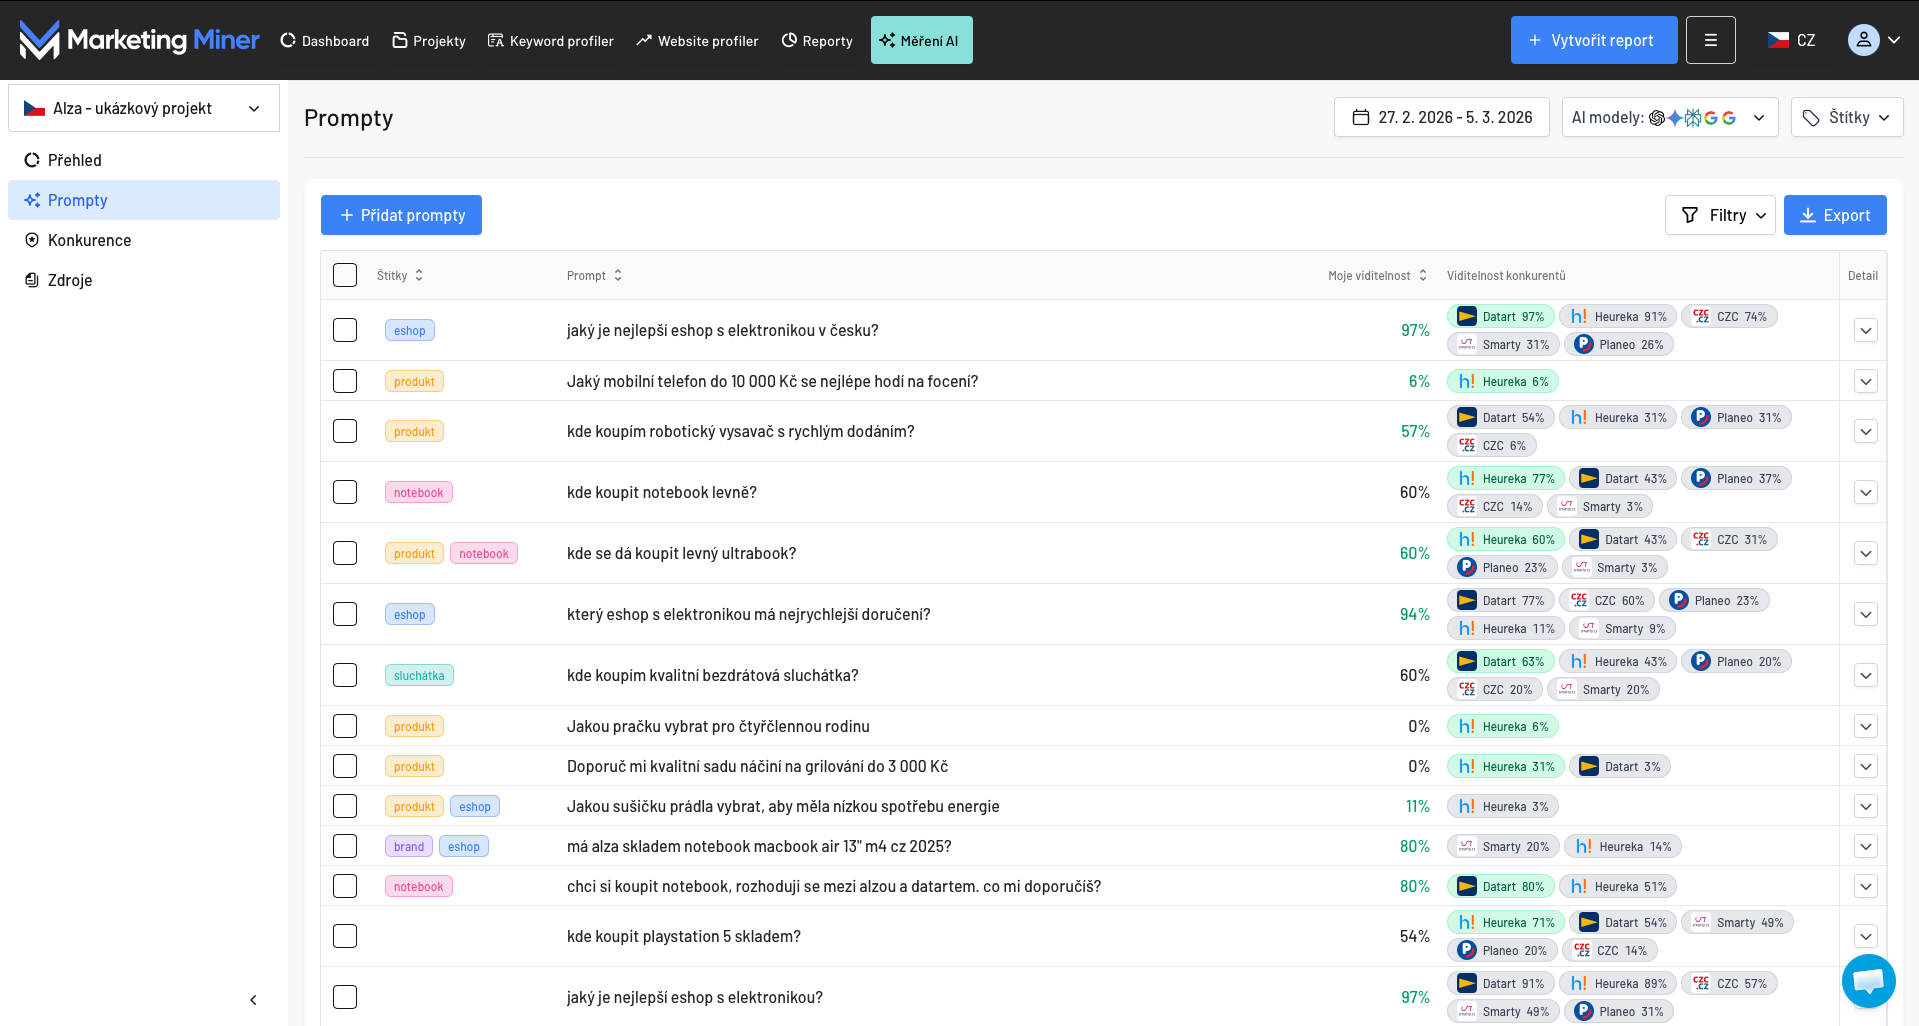1919x1026 pixels.
Task: Toggle the select-all checkbox in table header
Action: [345, 276]
